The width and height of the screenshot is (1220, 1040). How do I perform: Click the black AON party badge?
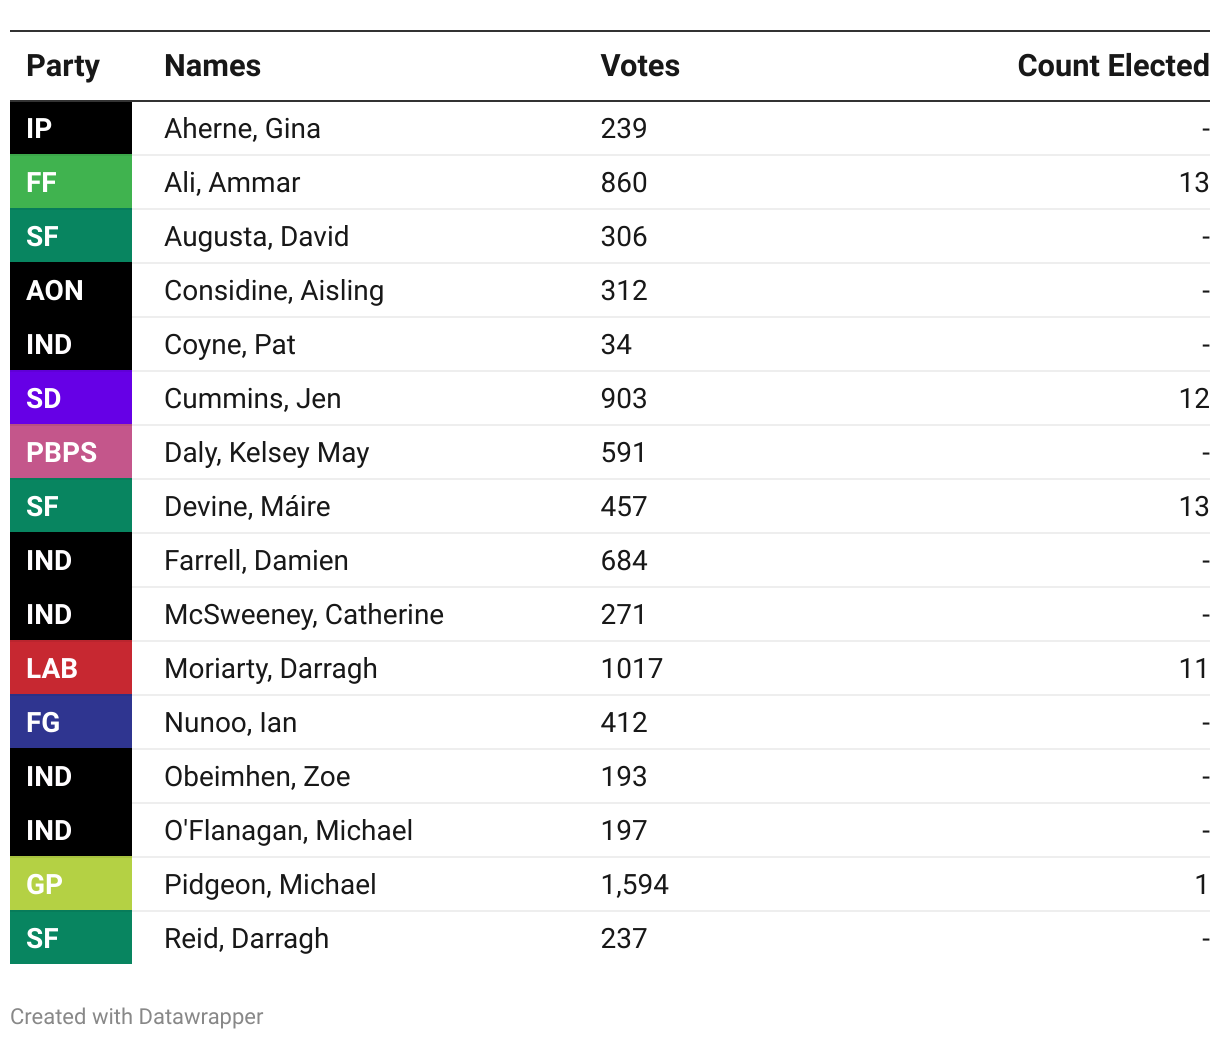click(x=70, y=290)
